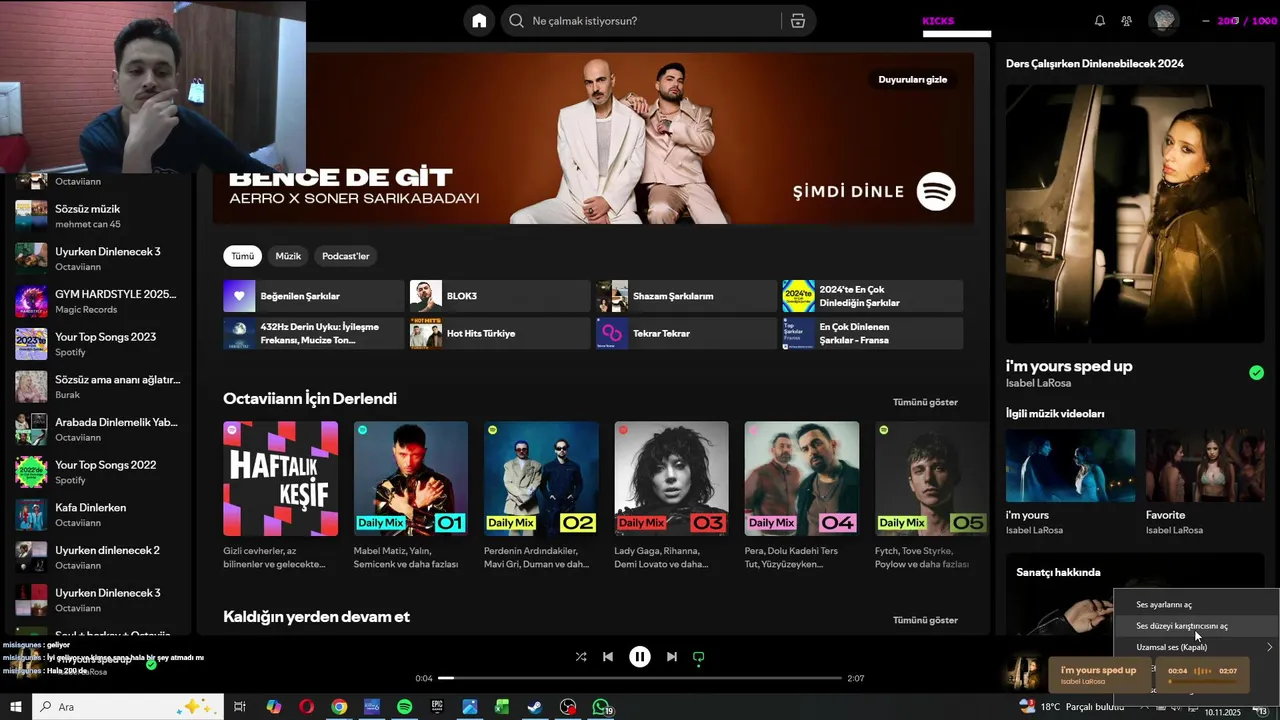Open the profile avatar in top bar
The width and height of the screenshot is (1280, 720).
point(1163,20)
